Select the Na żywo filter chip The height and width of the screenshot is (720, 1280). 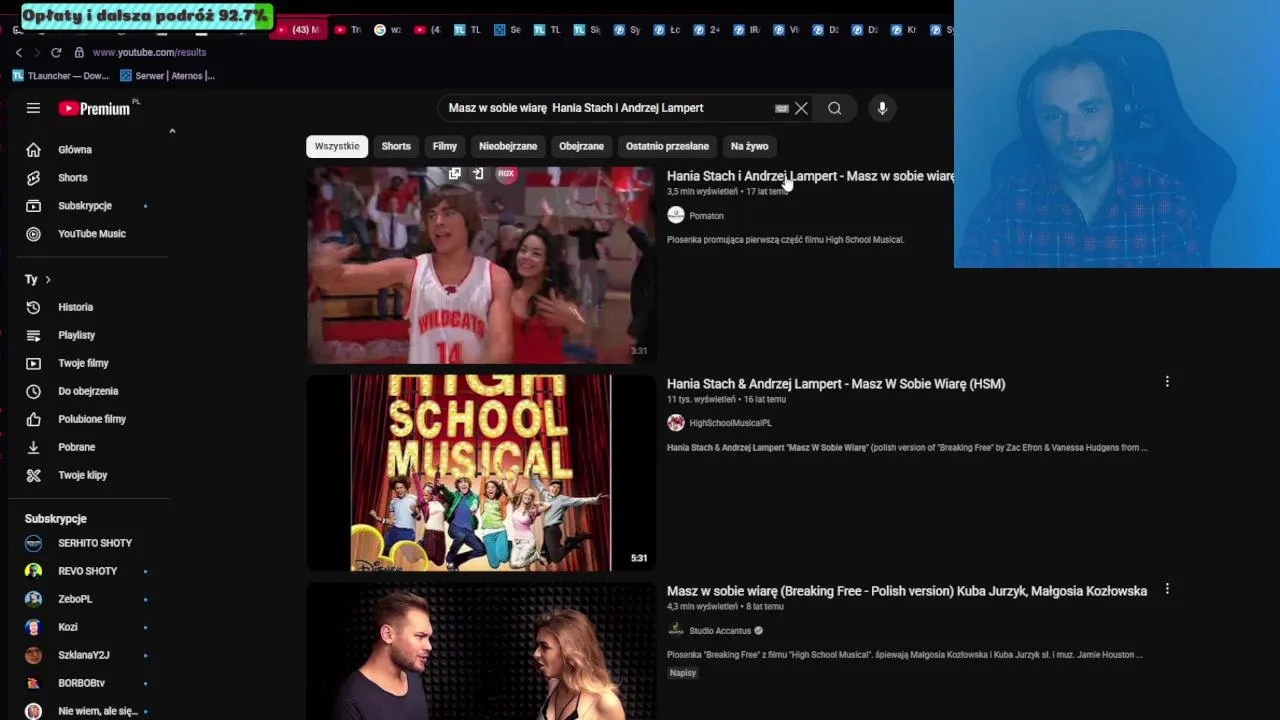(x=750, y=146)
